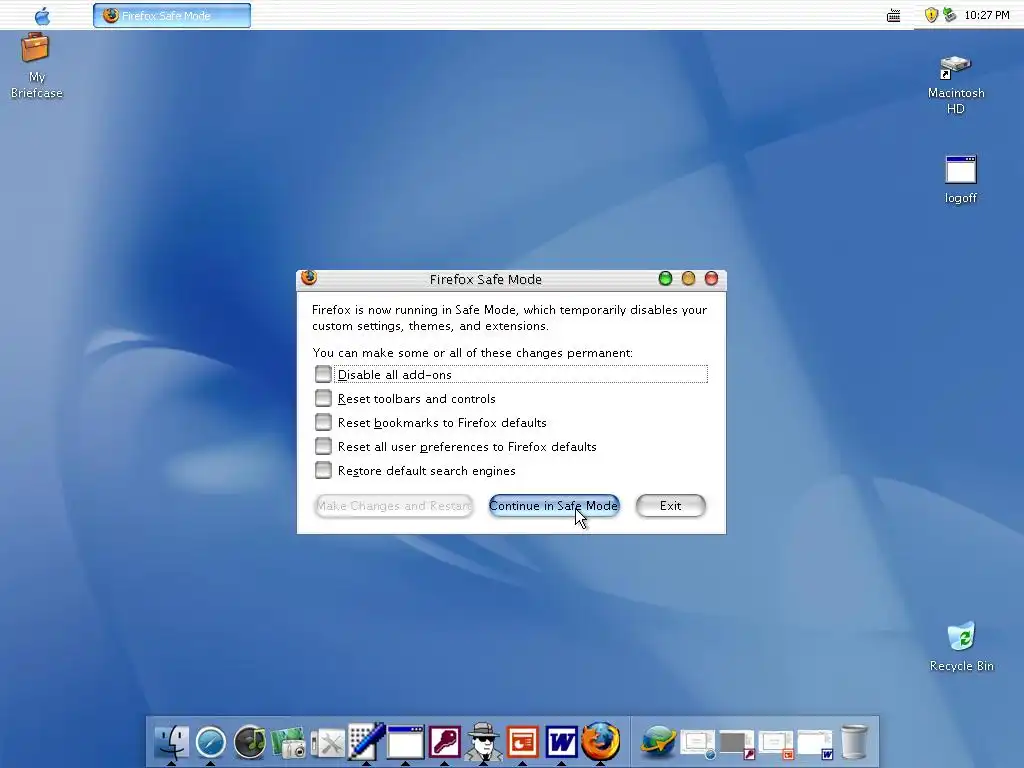Click the 10:27 PM clock
Viewport: 1024px width, 768px height.
point(987,15)
